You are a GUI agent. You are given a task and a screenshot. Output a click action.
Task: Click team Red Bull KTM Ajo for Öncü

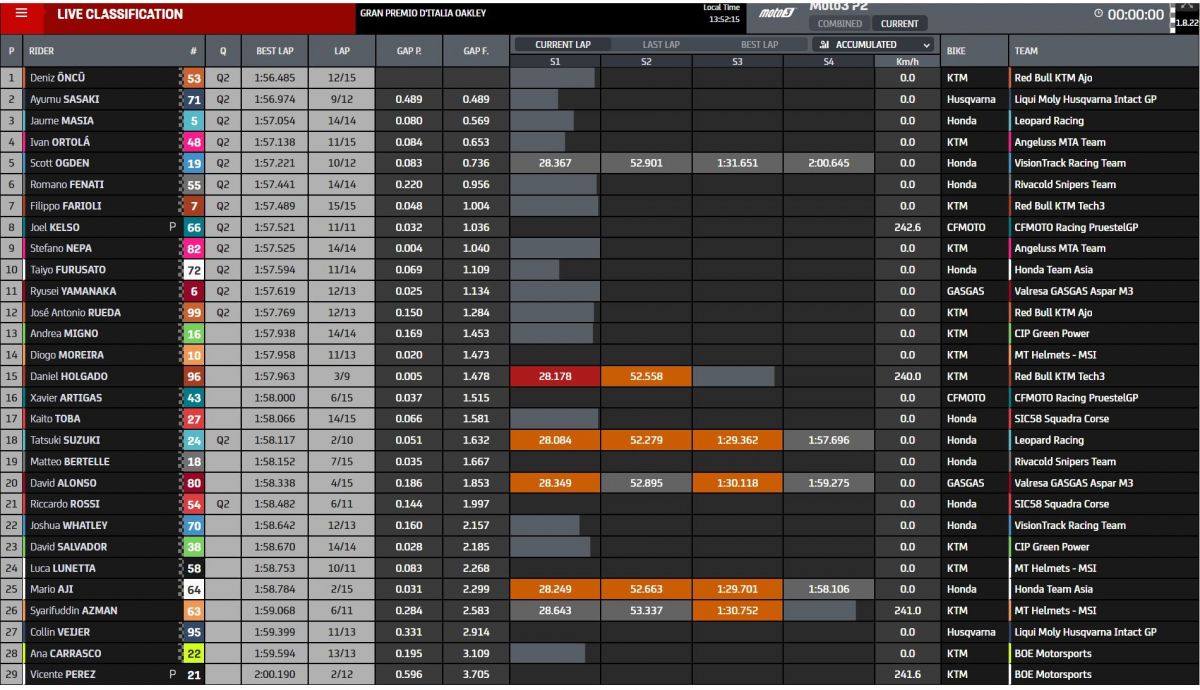pos(1054,78)
